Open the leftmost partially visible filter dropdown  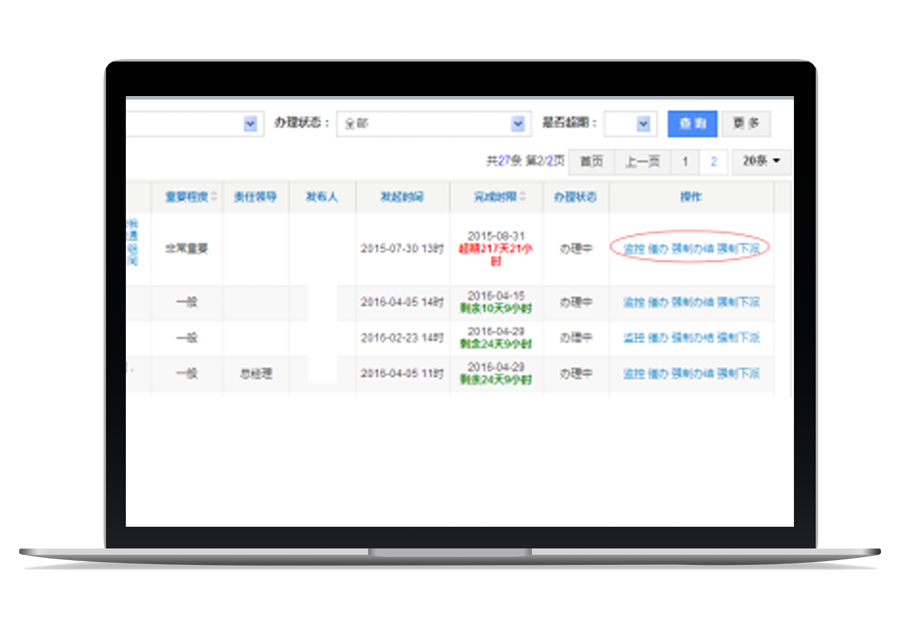pyautogui.click(x=250, y=124)
